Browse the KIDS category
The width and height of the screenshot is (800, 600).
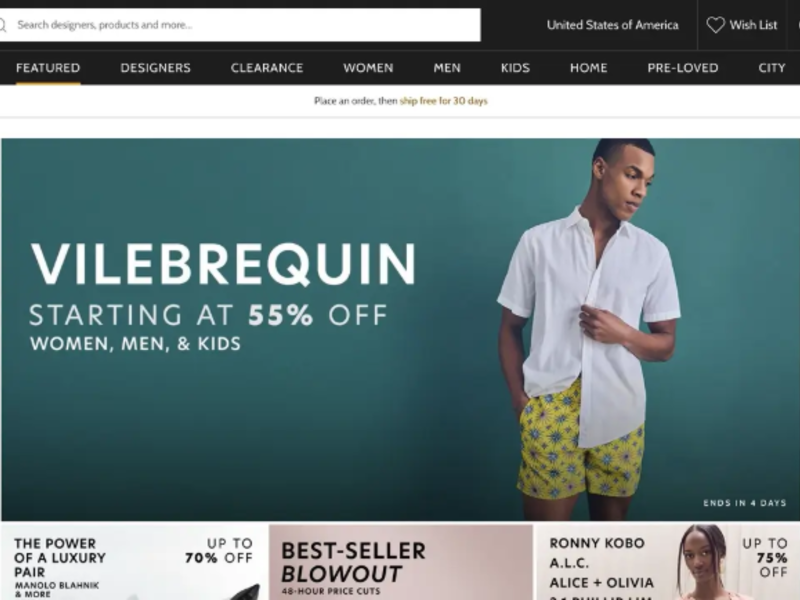pyautogui.click(x=515, y=68)
